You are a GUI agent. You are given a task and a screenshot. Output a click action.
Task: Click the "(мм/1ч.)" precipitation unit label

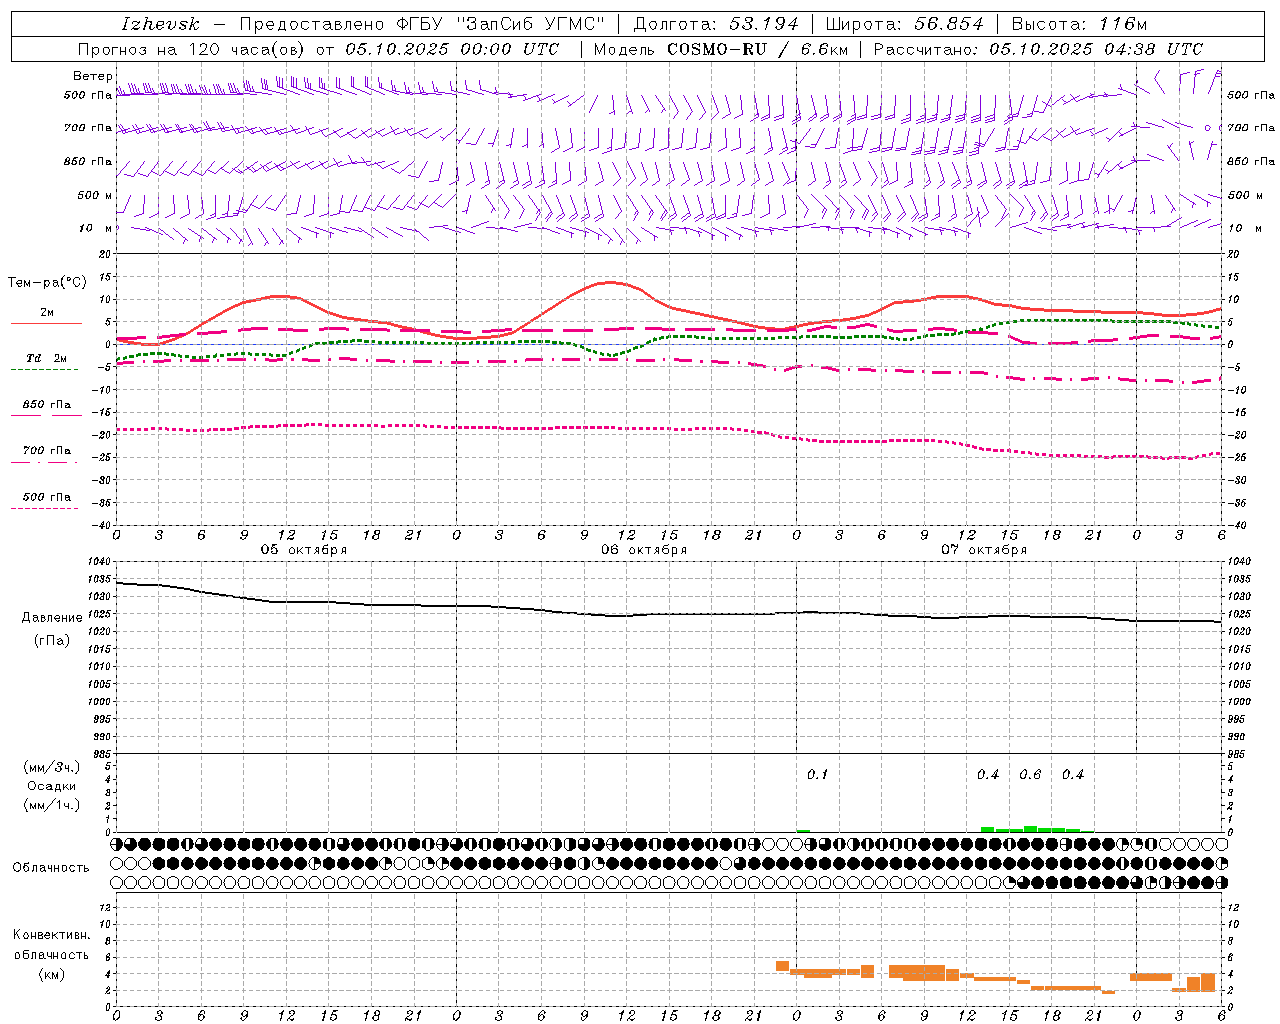[52, 805]
